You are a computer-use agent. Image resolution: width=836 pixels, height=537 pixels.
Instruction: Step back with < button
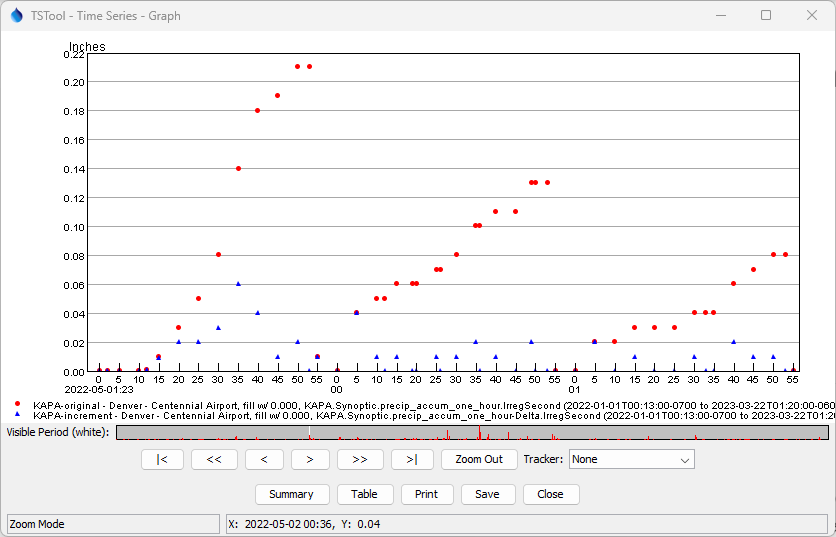(264, 459)
